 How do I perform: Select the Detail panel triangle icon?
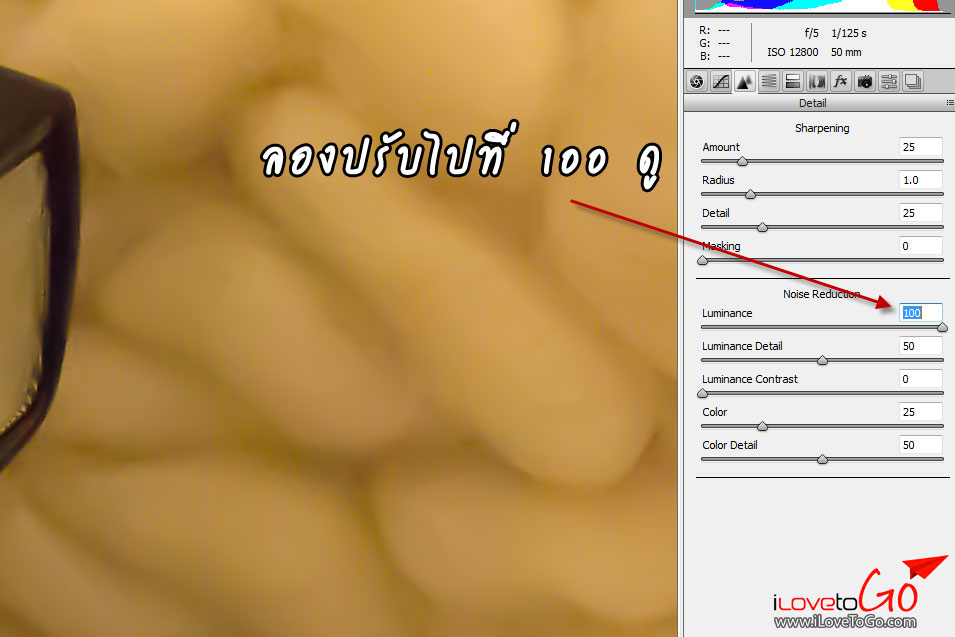(745, 81)
